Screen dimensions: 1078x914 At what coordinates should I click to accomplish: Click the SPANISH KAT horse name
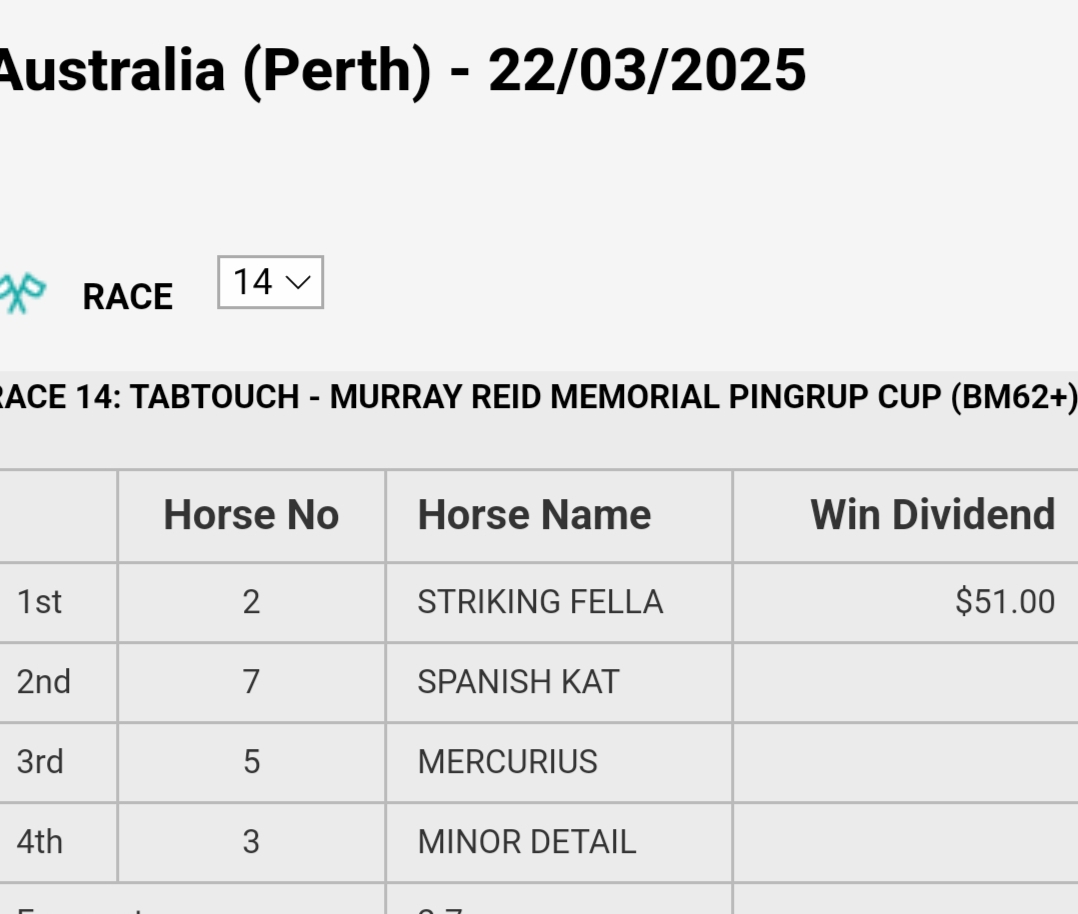(x=518, y=682)
